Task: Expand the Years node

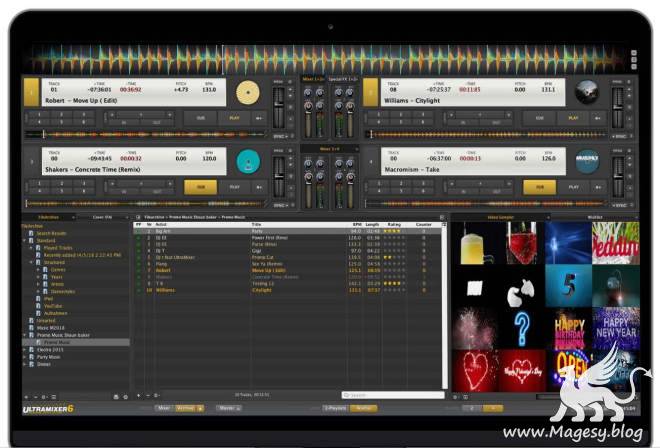Action: click(38, 277)
